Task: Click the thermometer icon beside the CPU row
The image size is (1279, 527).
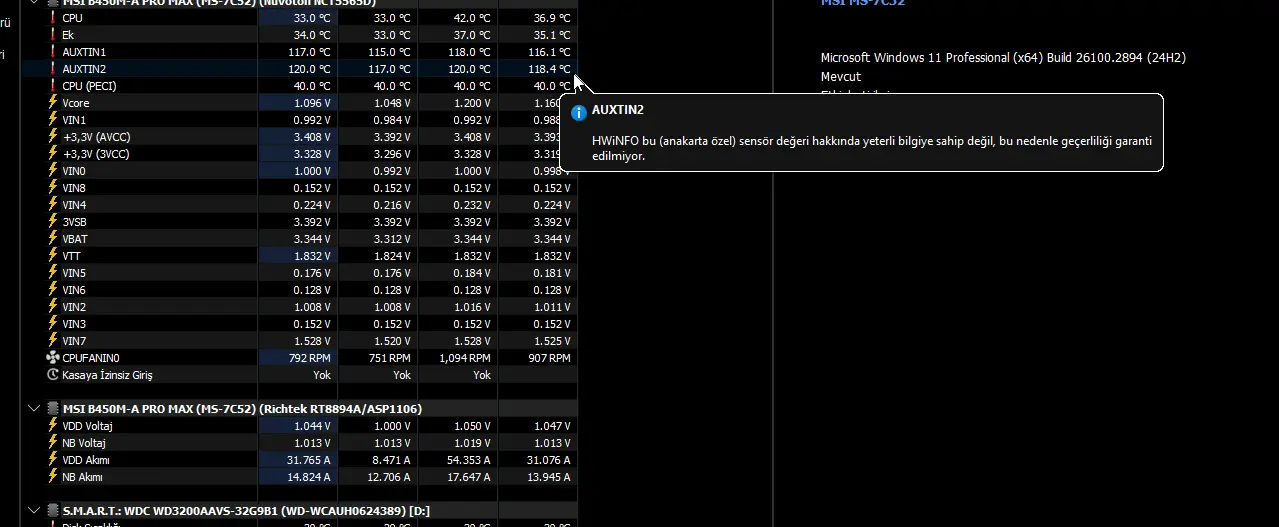Action: coord(53,18)
